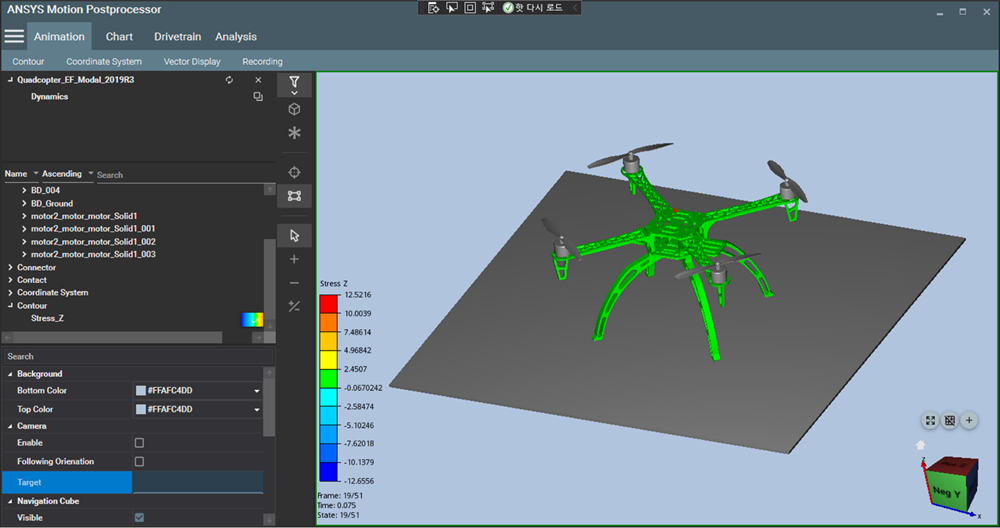Screen dimensions: 1000x528
Task: Click the Vector Display button
Action: coord(192,62)
